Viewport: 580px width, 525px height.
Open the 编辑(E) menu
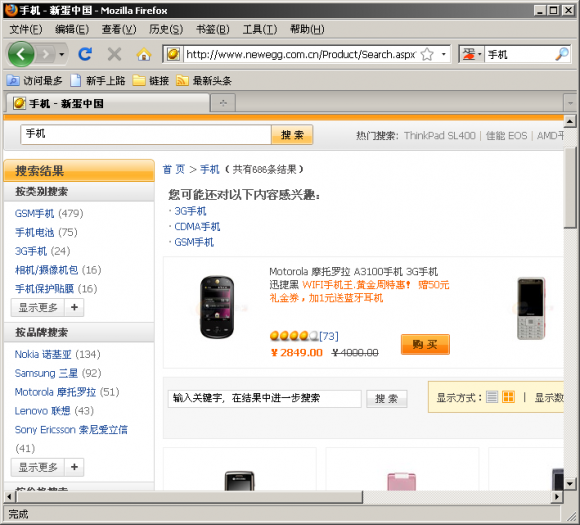pyautogui.click(x=72, y=29)
